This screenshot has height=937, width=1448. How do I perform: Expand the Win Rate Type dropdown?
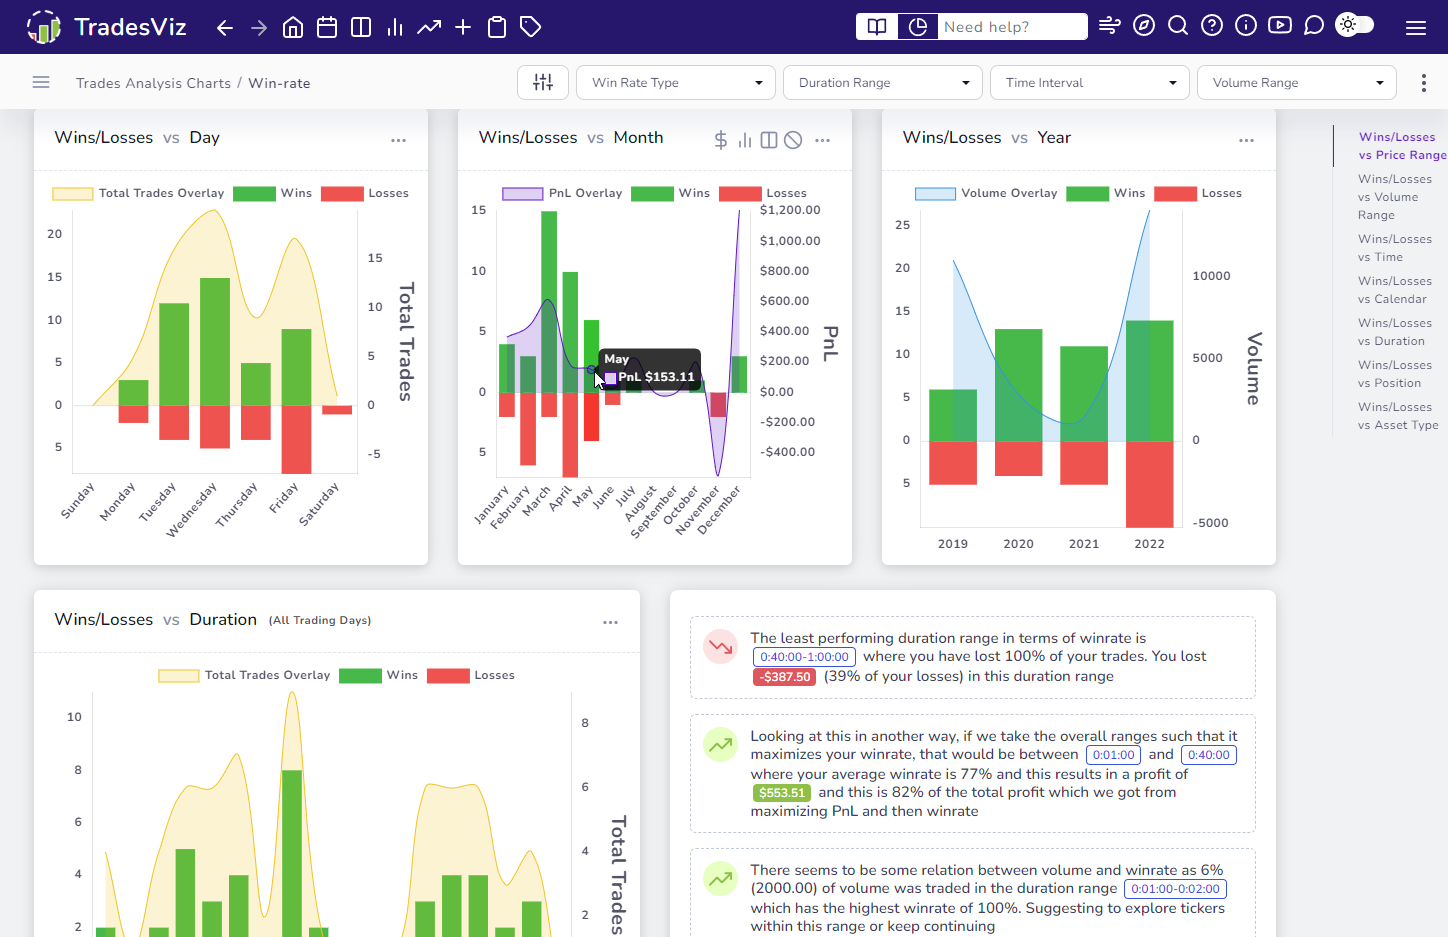676,82
